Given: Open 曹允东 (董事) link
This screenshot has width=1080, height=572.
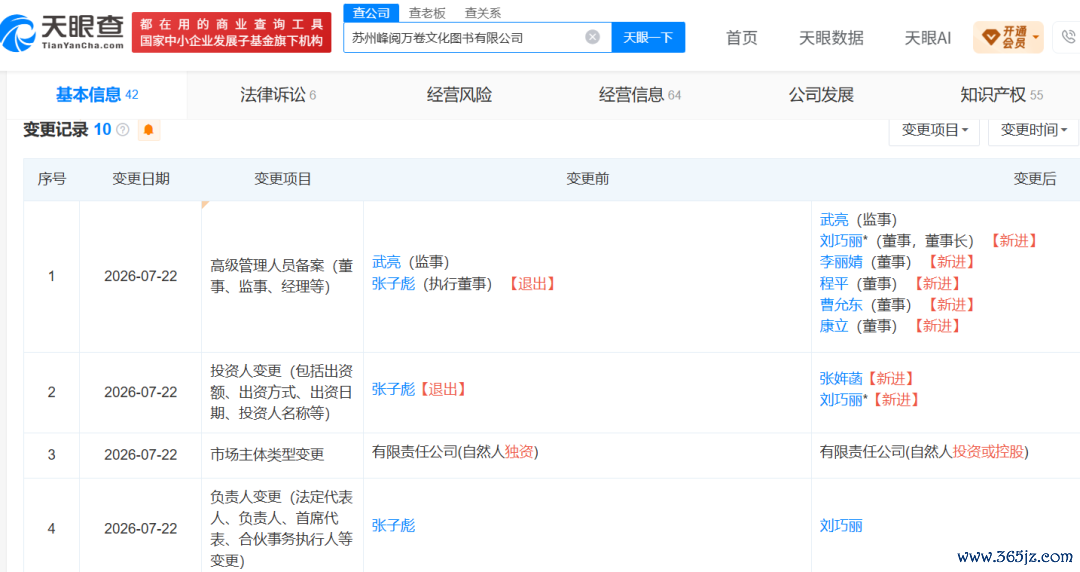Looking at the screenshot, I should (841, 305).
